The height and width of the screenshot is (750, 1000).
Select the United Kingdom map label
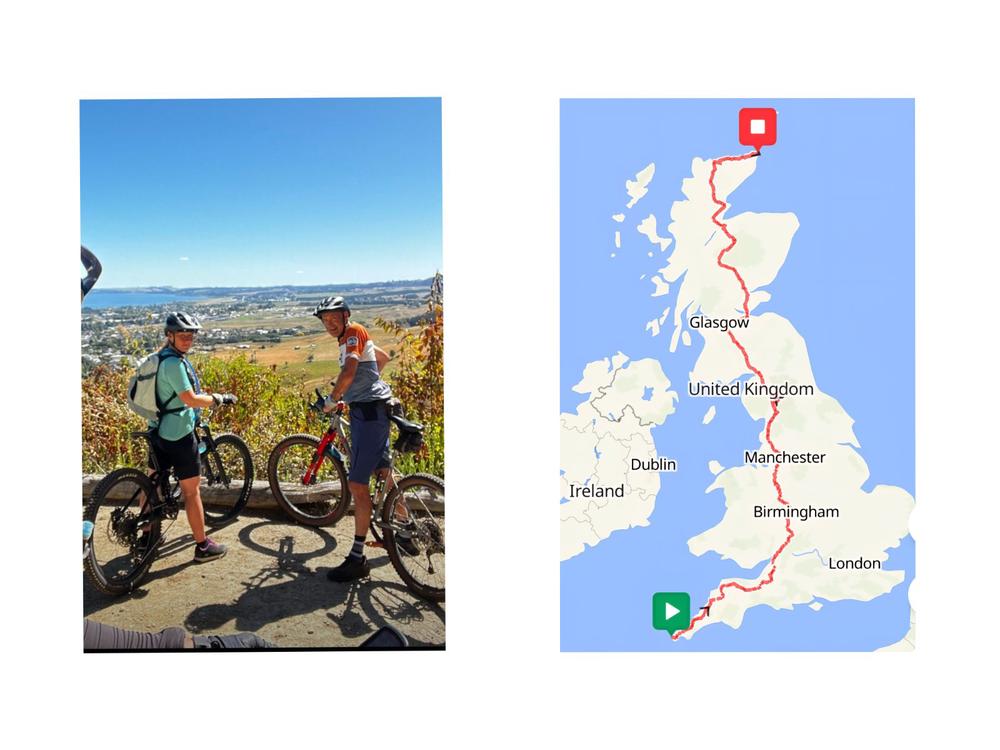tap(751, 389)
